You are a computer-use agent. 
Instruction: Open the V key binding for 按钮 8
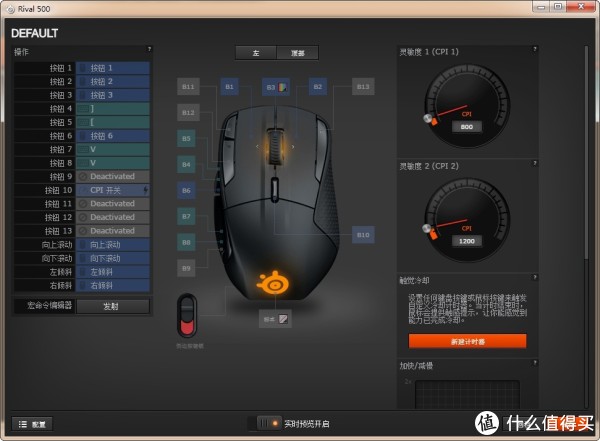(x=112, y=163)
